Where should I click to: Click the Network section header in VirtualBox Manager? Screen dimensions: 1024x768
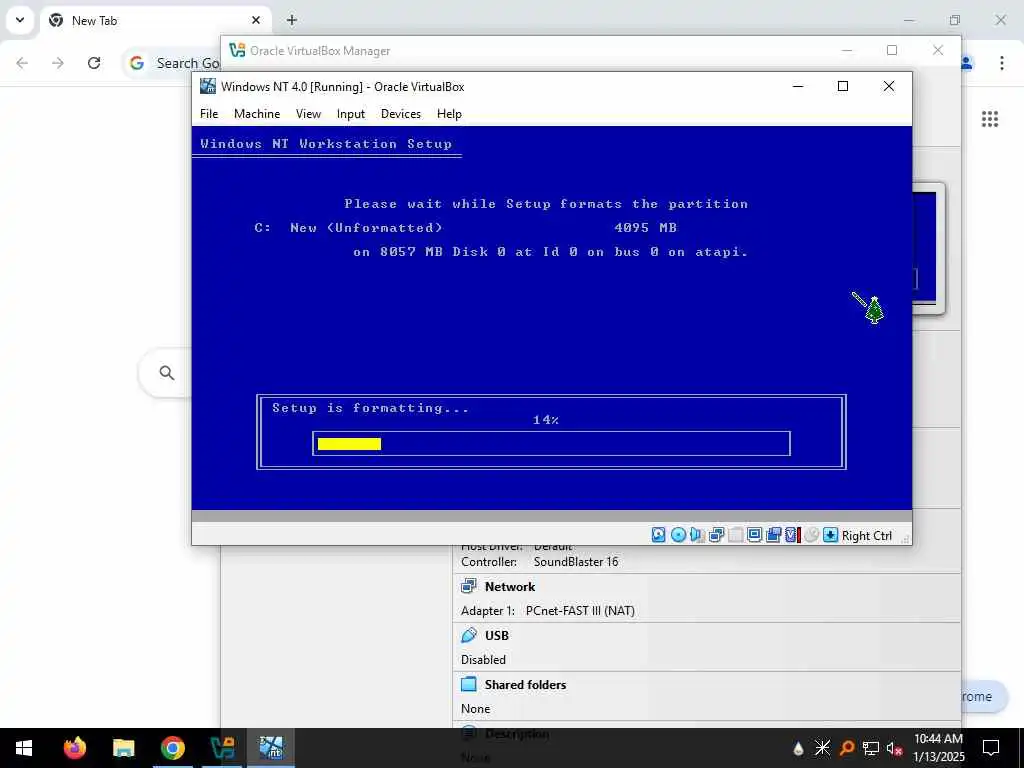coord(509,586)
